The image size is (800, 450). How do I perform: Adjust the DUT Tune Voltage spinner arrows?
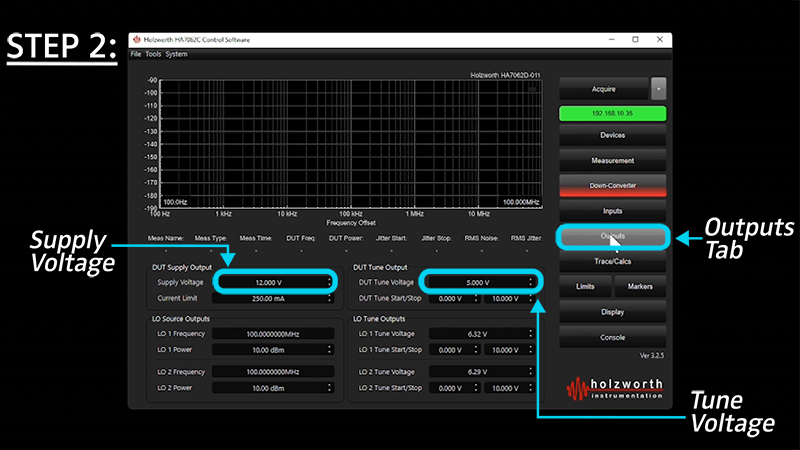[531, 282]
